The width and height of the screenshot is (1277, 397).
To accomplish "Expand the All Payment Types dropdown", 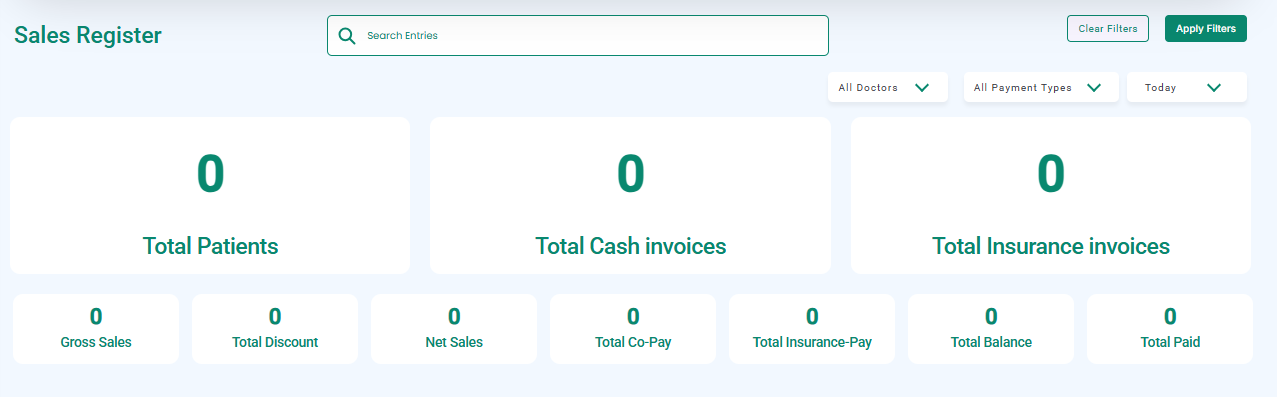I will (x=1041, y=87).
